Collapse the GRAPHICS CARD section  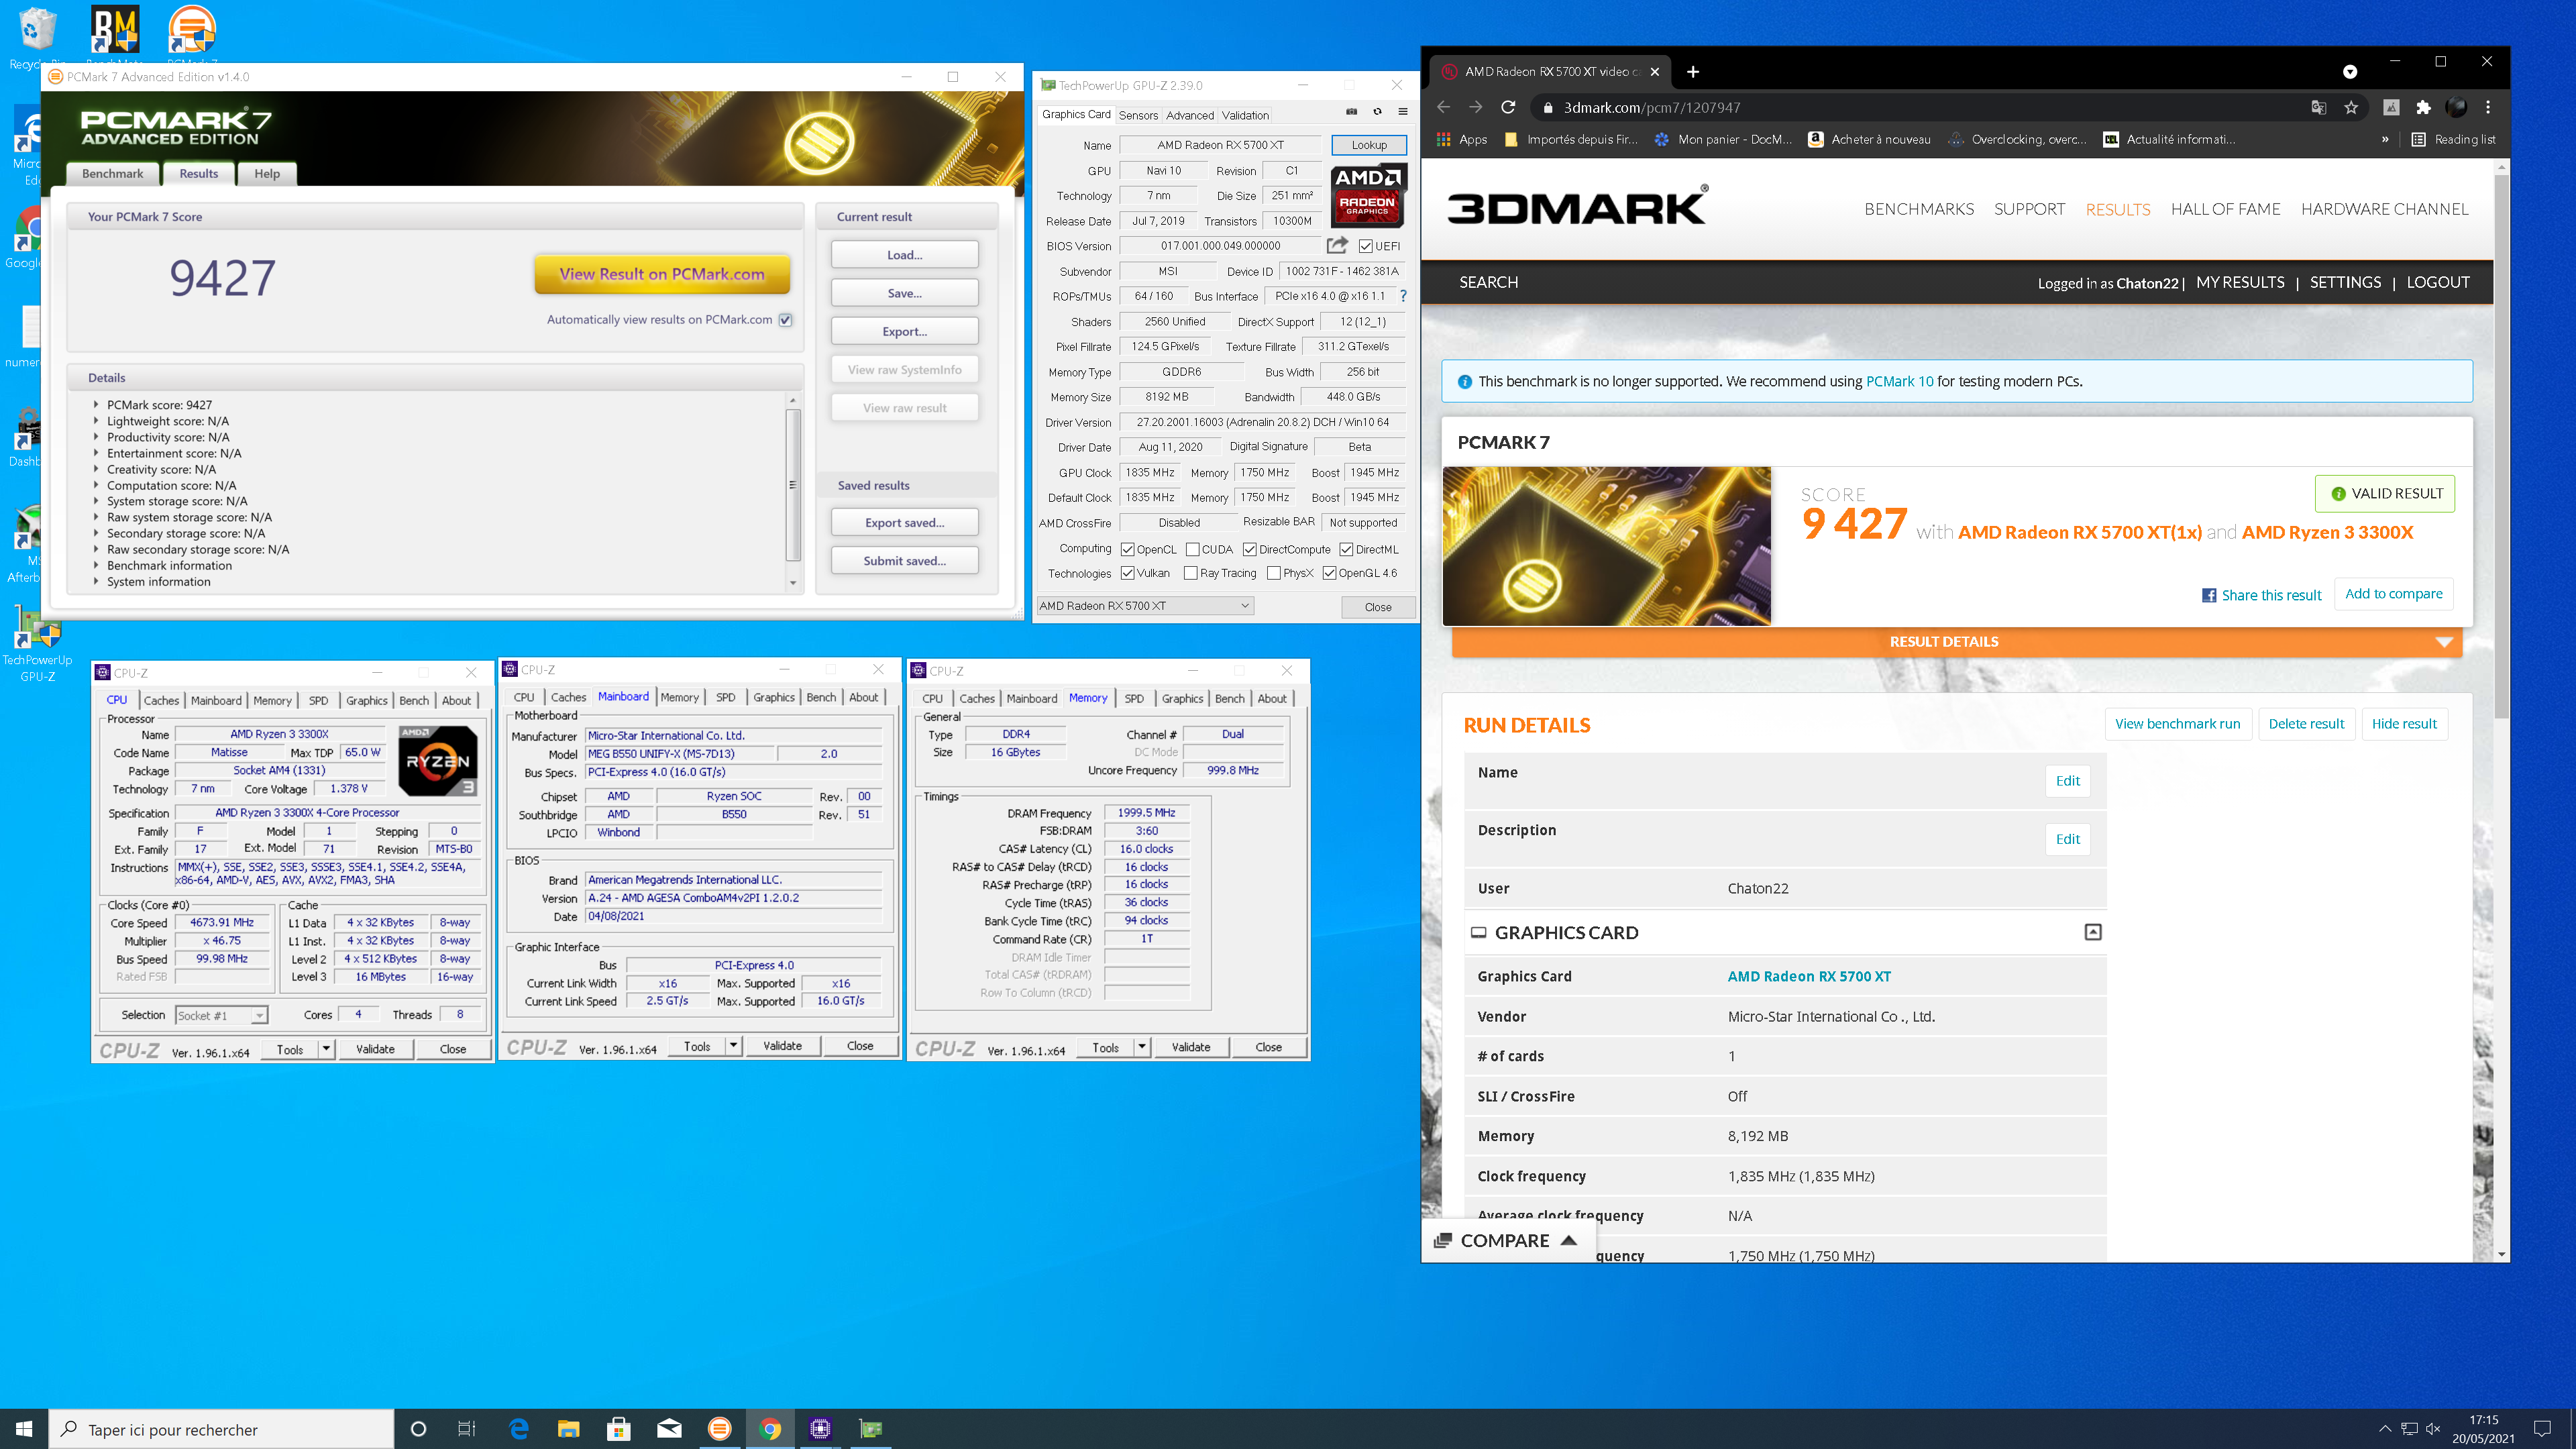coord(2092,932)
